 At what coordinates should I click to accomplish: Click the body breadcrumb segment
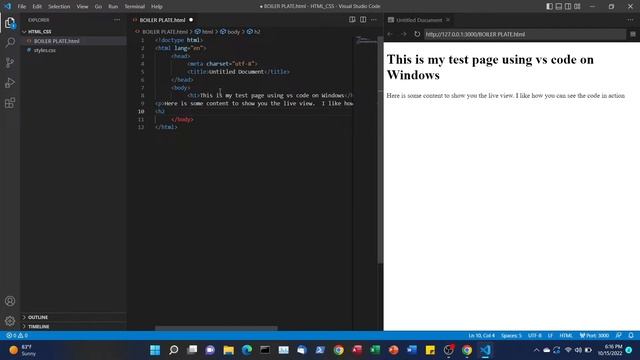pyautogui.click(x=230, y=31)
